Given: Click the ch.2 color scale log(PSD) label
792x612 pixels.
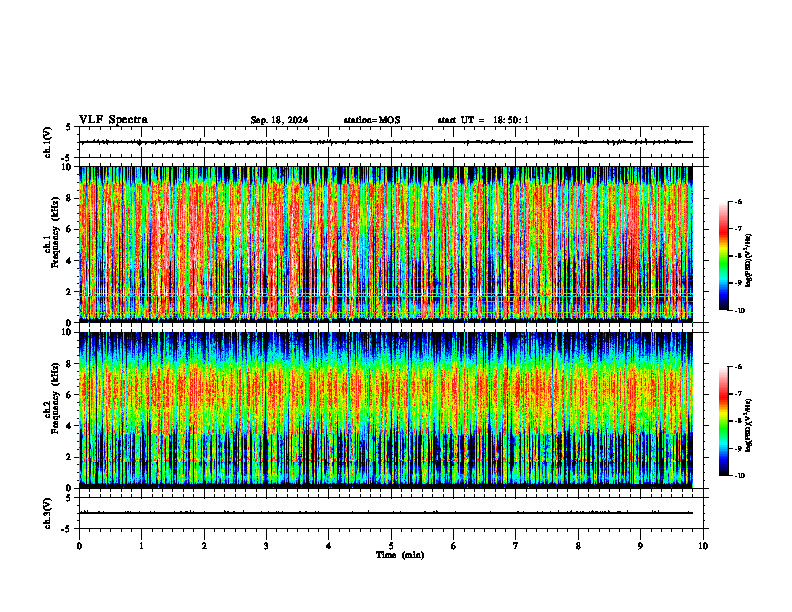Looking at the screenshot, I should [748, 426].
